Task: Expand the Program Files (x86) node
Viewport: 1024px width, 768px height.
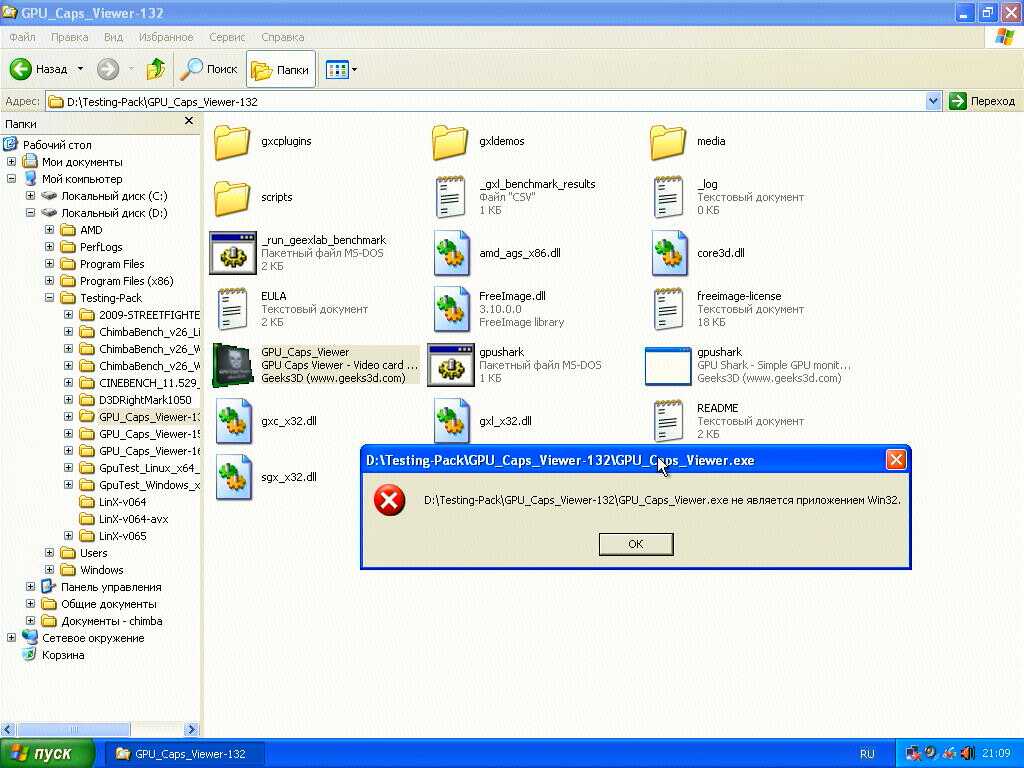Action: [49, 280]
